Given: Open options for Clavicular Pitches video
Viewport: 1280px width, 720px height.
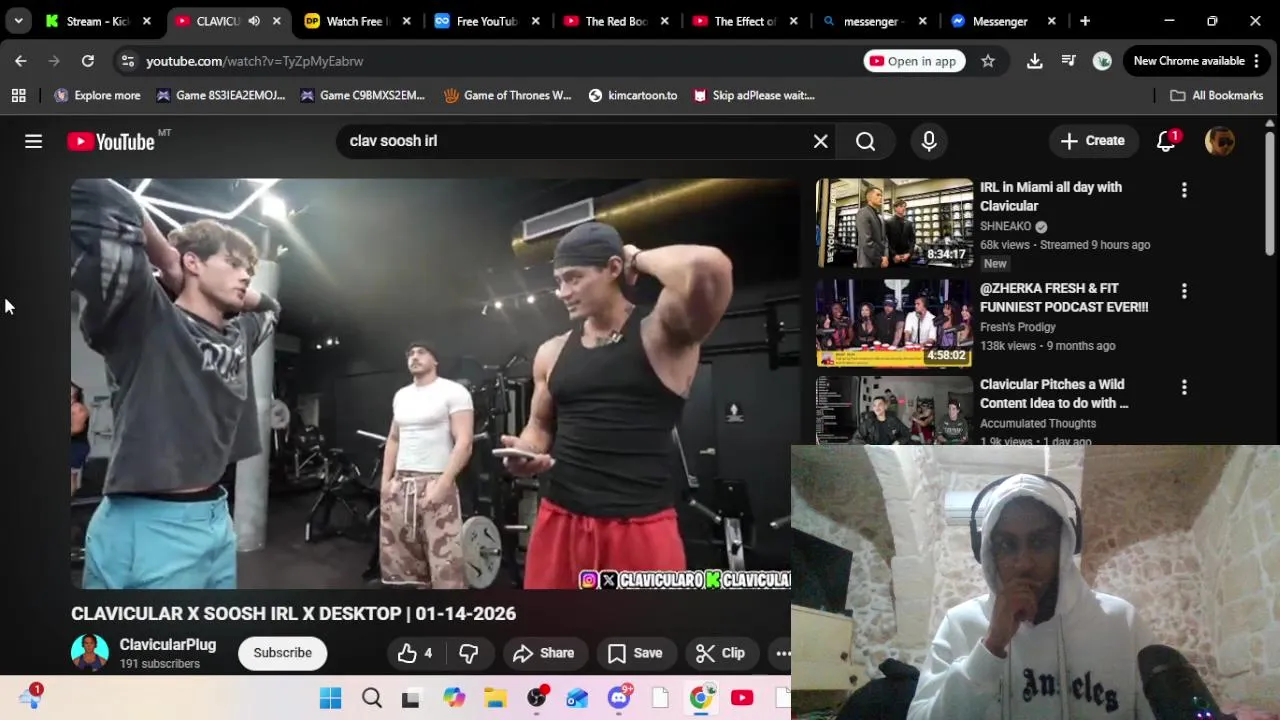Looking at the screenshot, I should (1184, 387).
